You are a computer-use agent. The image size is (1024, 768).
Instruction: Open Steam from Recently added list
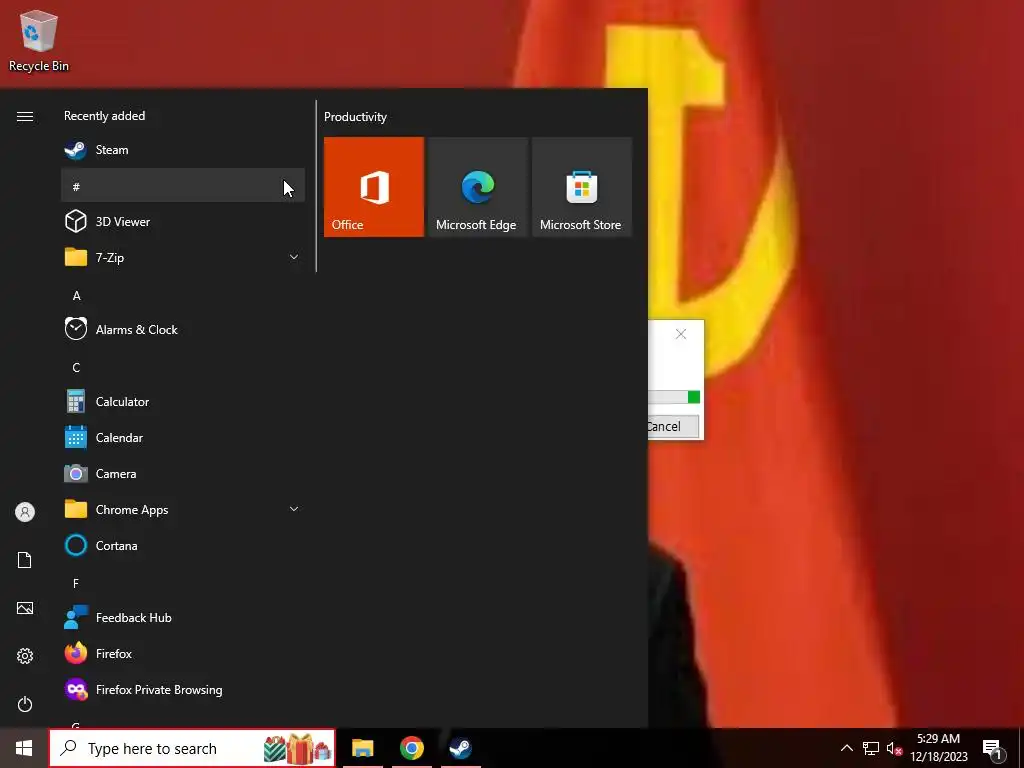point(183,150)
